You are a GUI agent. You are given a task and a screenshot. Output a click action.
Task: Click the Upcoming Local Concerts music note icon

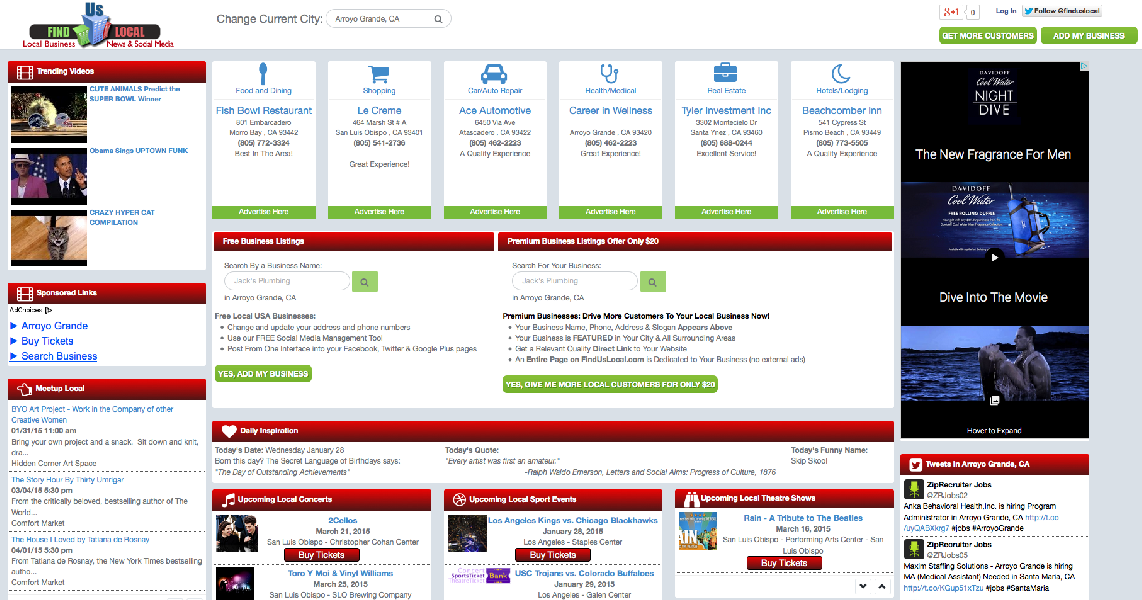point(228,500)
